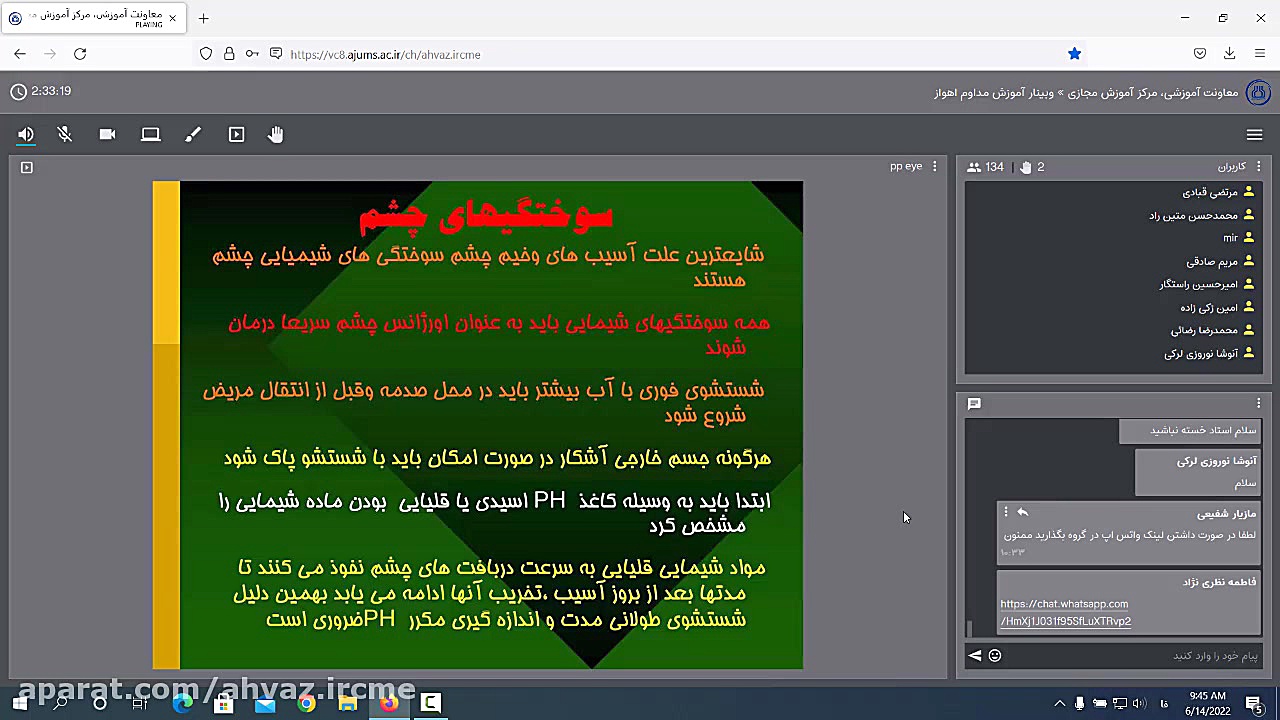1280x720 pixels.
Task: Open the hamburger menu in meeting toolbar
Action: (x=1254, y=135)
